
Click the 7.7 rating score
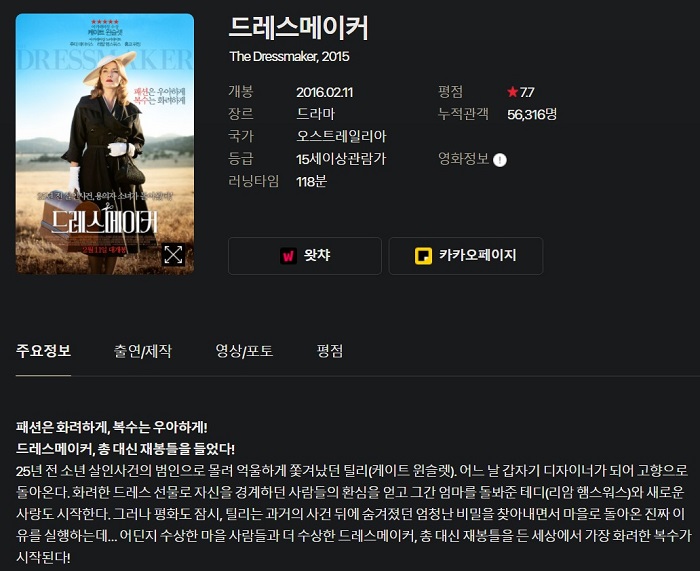pyautogui.click(x=527, y=92)
